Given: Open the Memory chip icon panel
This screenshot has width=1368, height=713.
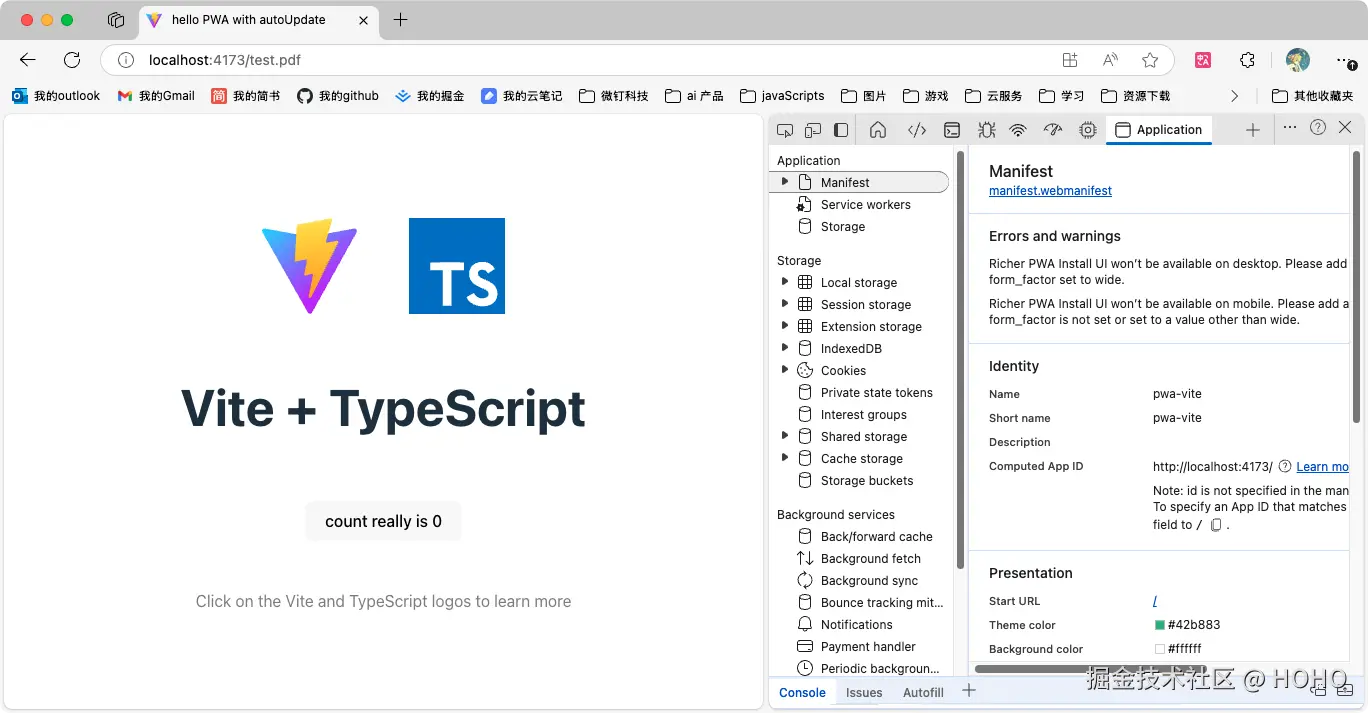Looking at the screenshot, I should coord(1088,130).
